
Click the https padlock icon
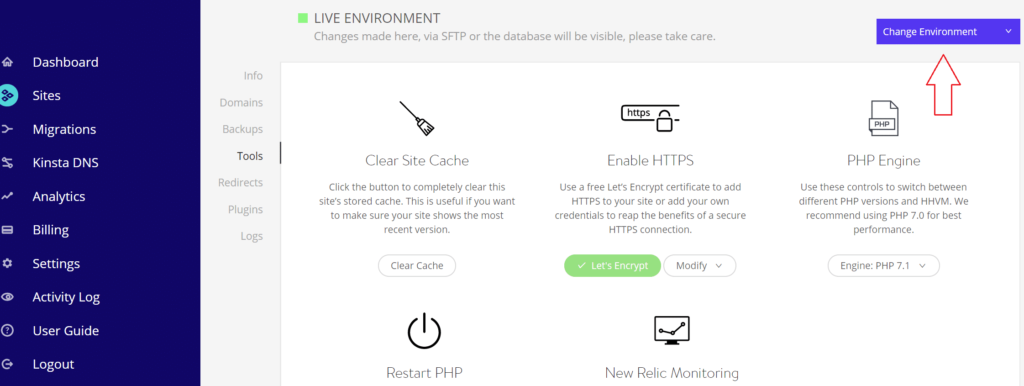tap(650, 118)
